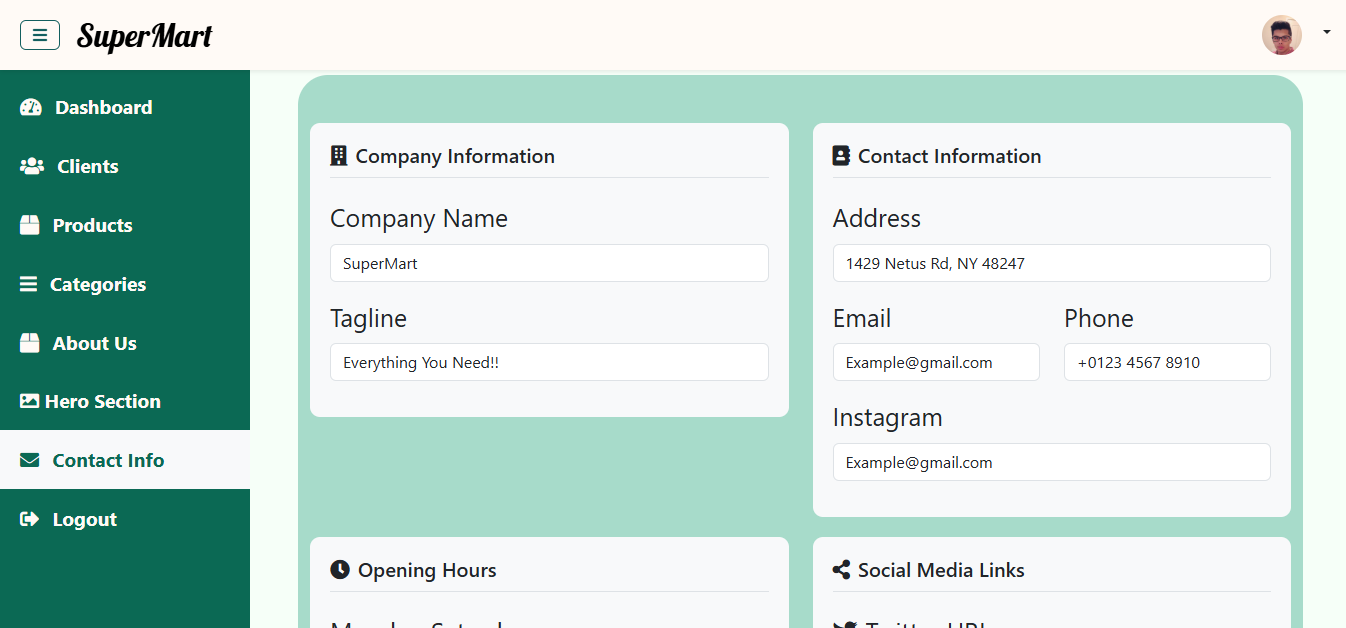Viewport: 1346px width, 628px height.
Task: Click the Logout arrow icon
Action: coord(30,519)
